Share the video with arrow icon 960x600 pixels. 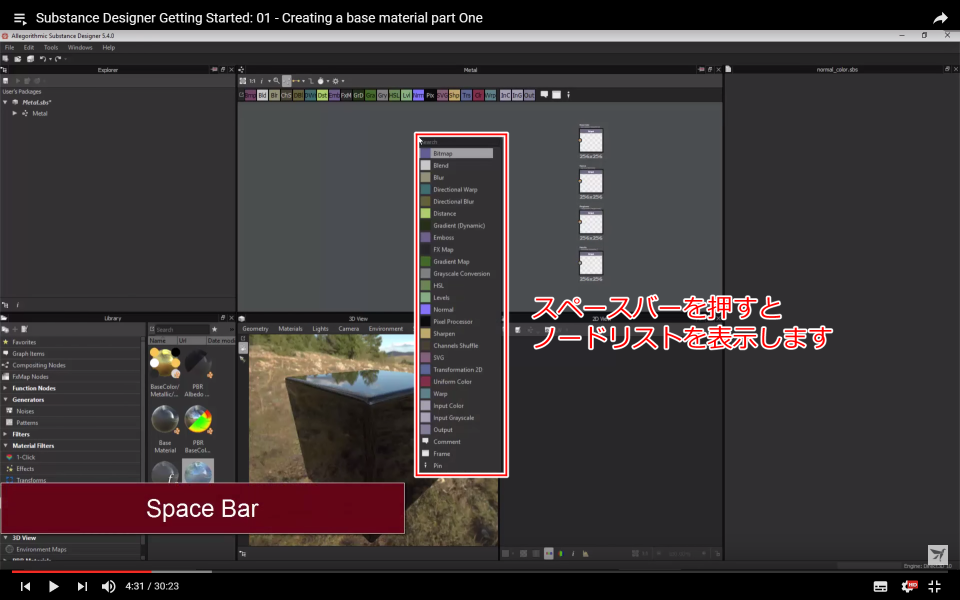tap(940, 18)
